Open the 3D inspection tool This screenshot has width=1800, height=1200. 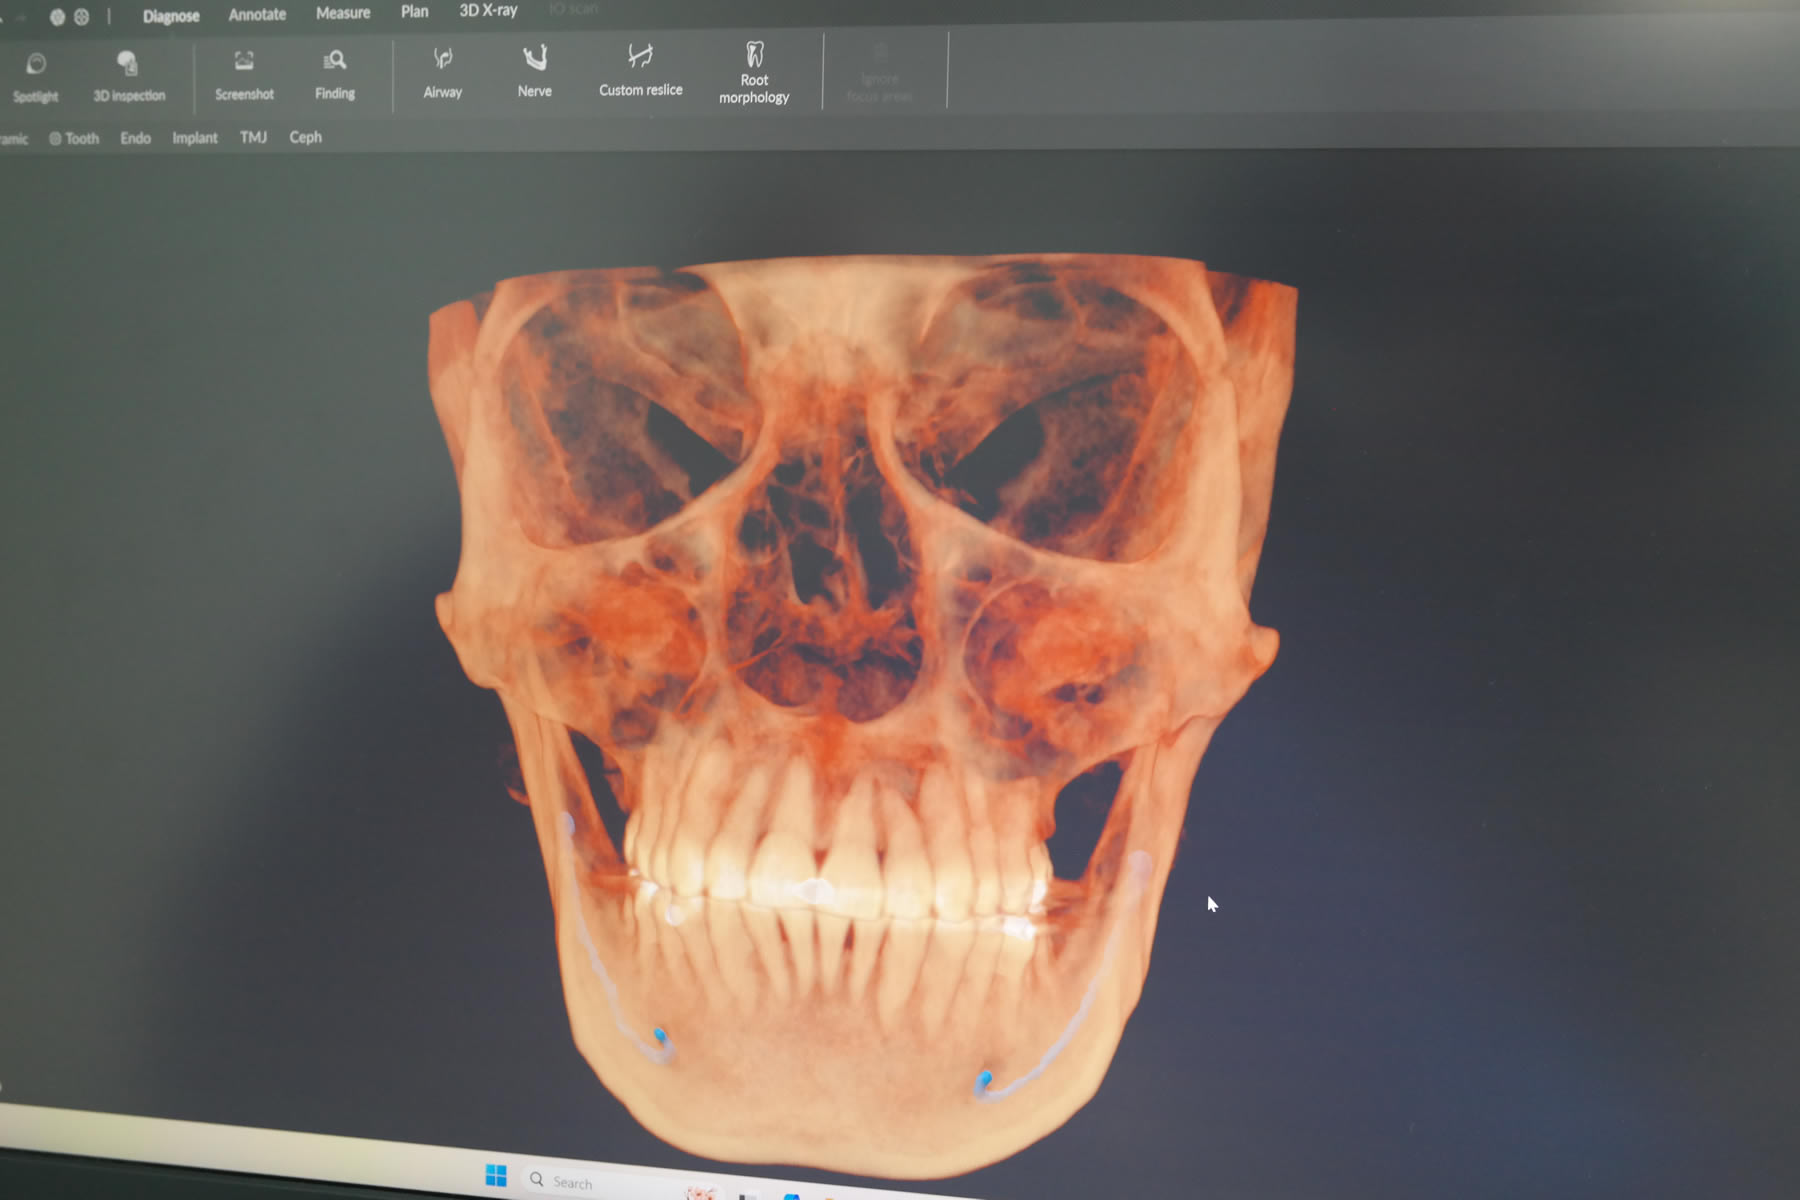pyautogui.click(x=128, y=76)
